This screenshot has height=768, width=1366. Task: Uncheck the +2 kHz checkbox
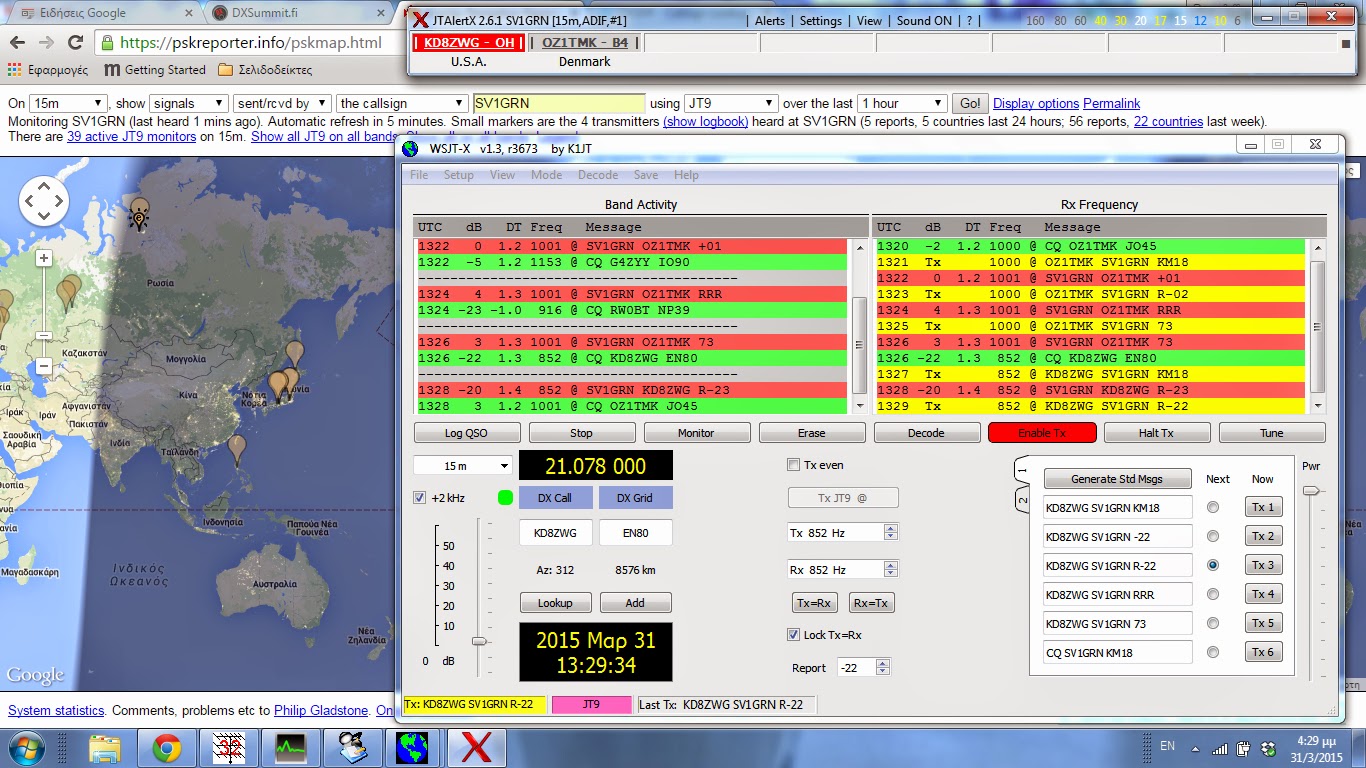coord(421,497)
